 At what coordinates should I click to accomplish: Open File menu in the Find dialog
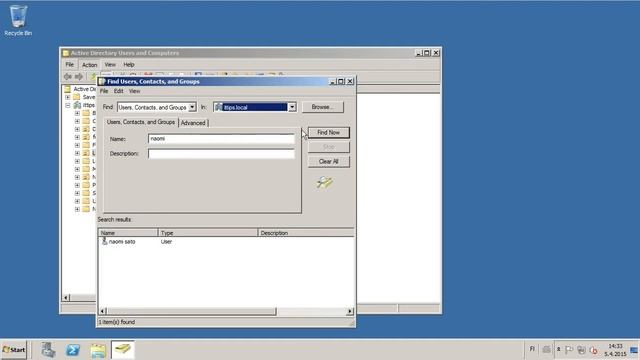tap(104, 91)
